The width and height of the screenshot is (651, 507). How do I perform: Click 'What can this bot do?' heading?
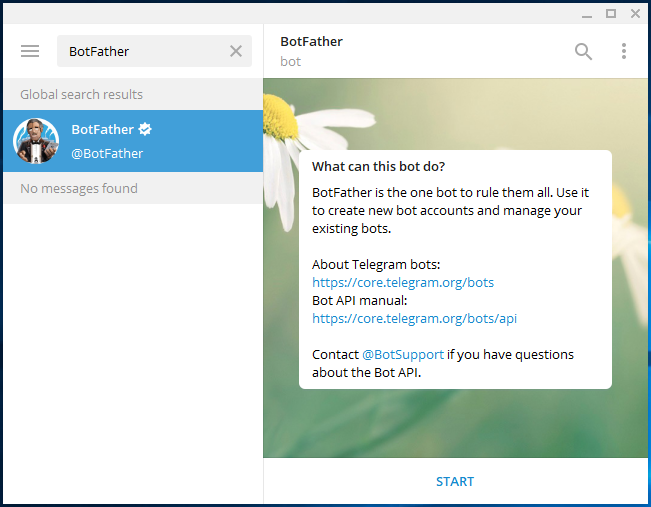coord(378,167)
